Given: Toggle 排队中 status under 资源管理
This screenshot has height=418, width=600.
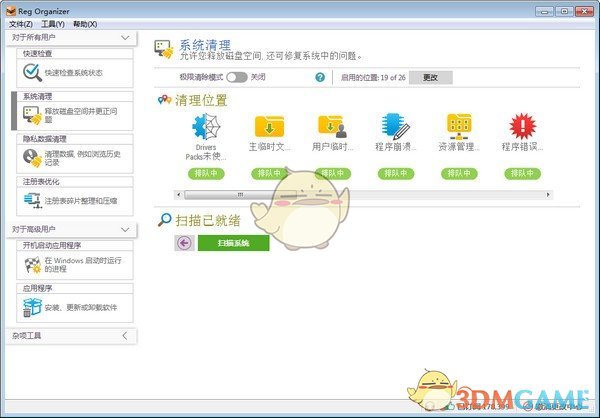Looking at the screenshot, I should pos(459,173).
